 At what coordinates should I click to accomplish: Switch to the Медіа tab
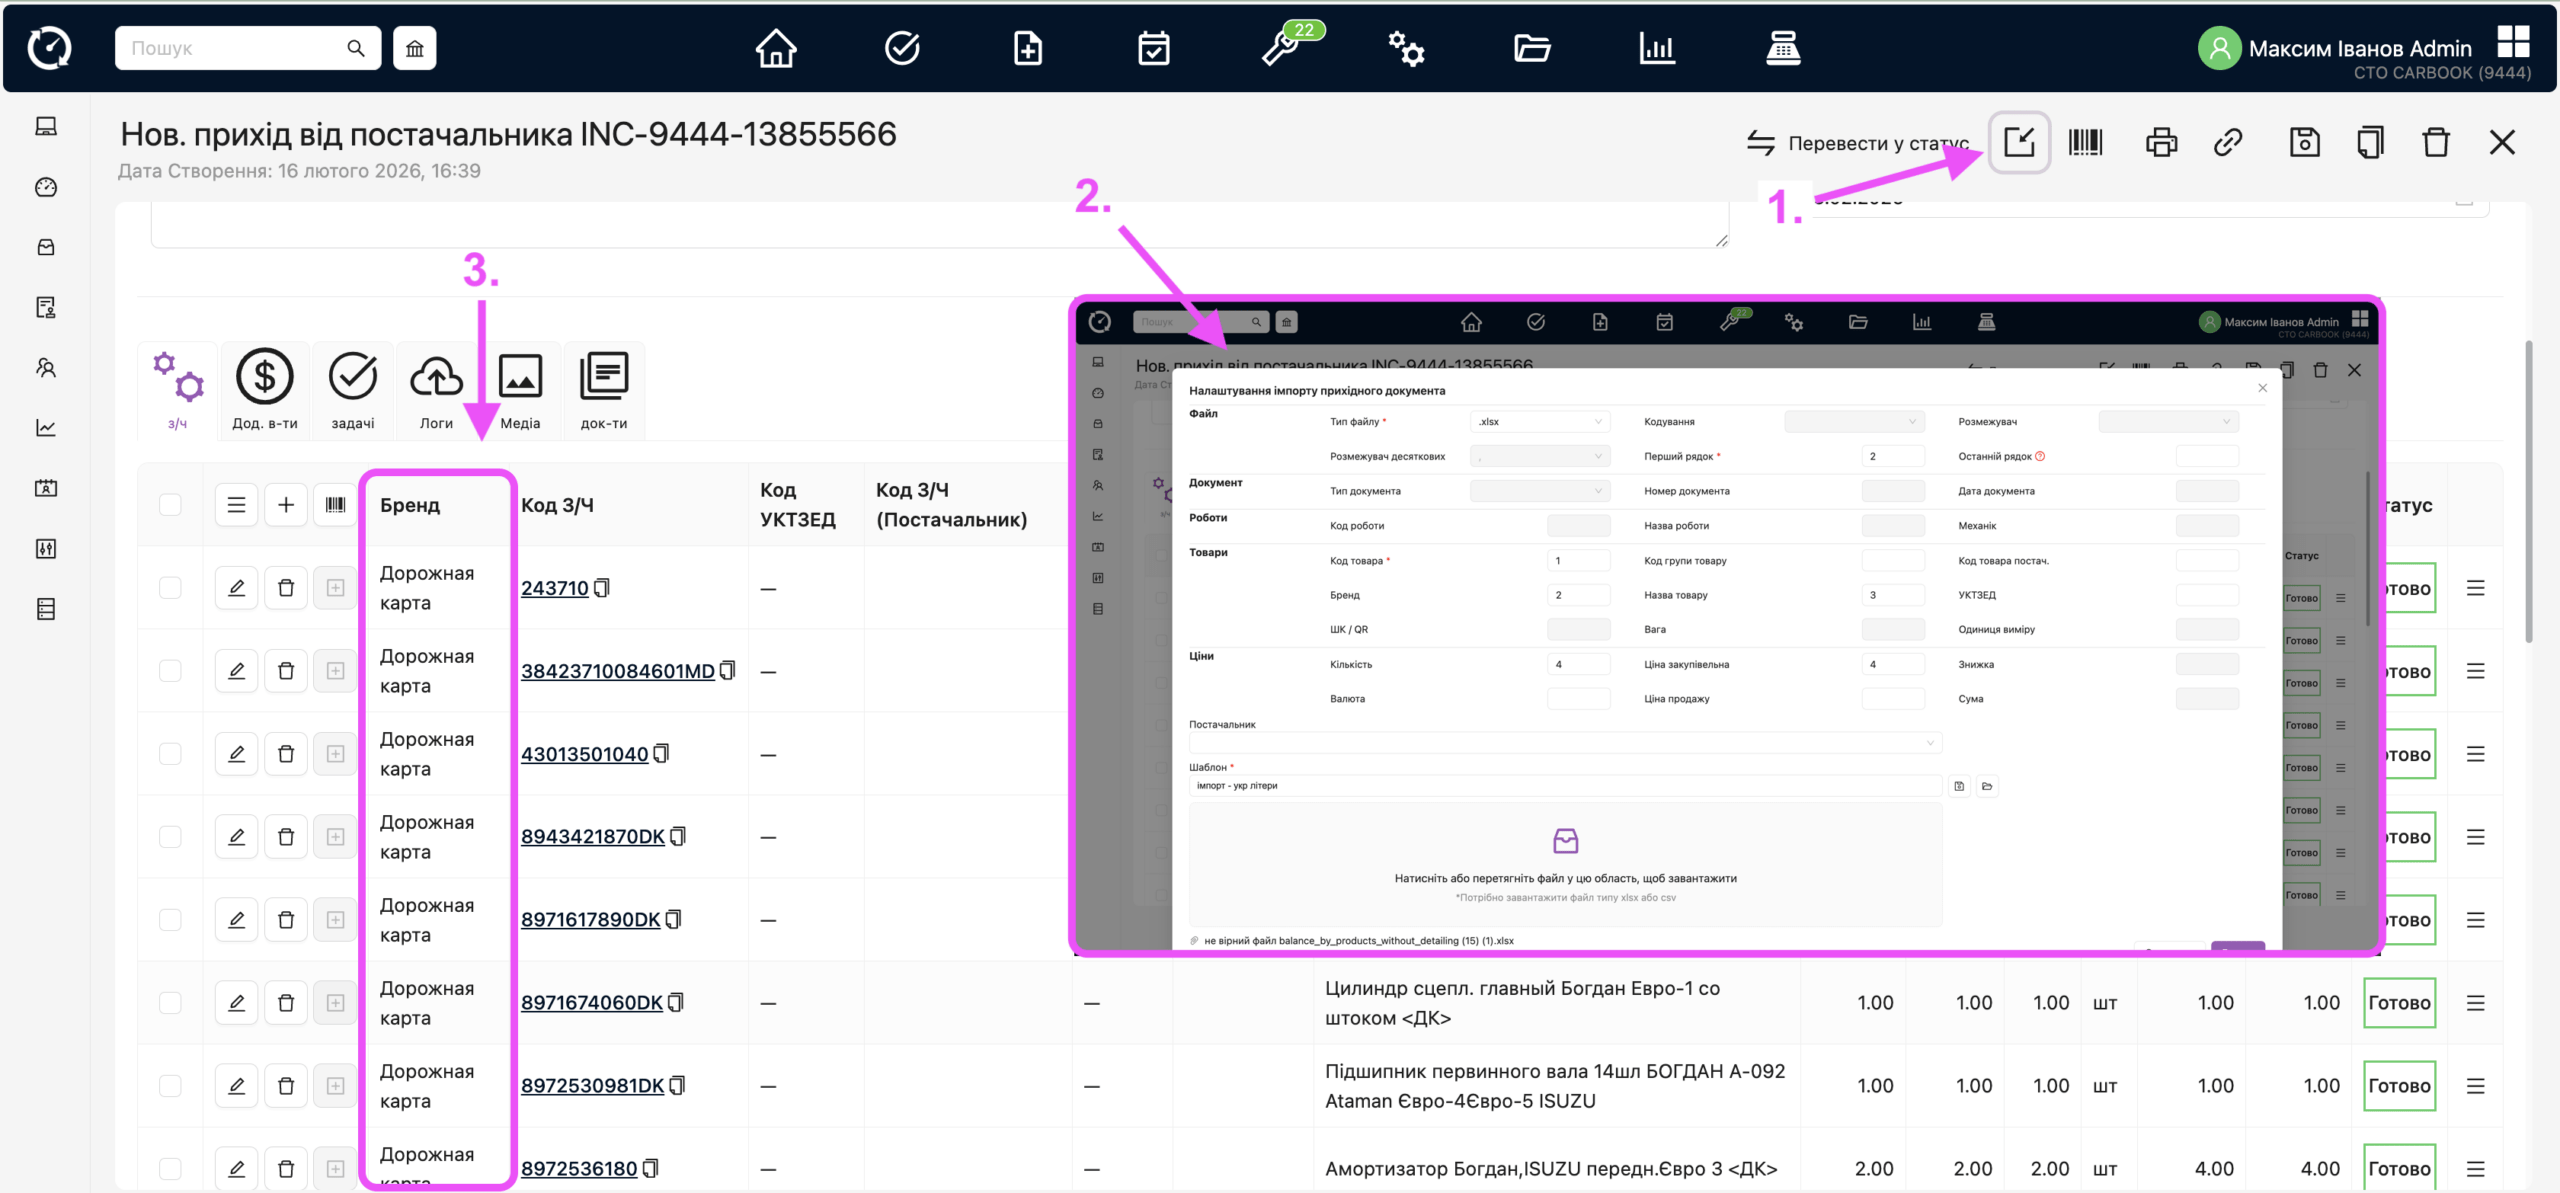point(520,391)
